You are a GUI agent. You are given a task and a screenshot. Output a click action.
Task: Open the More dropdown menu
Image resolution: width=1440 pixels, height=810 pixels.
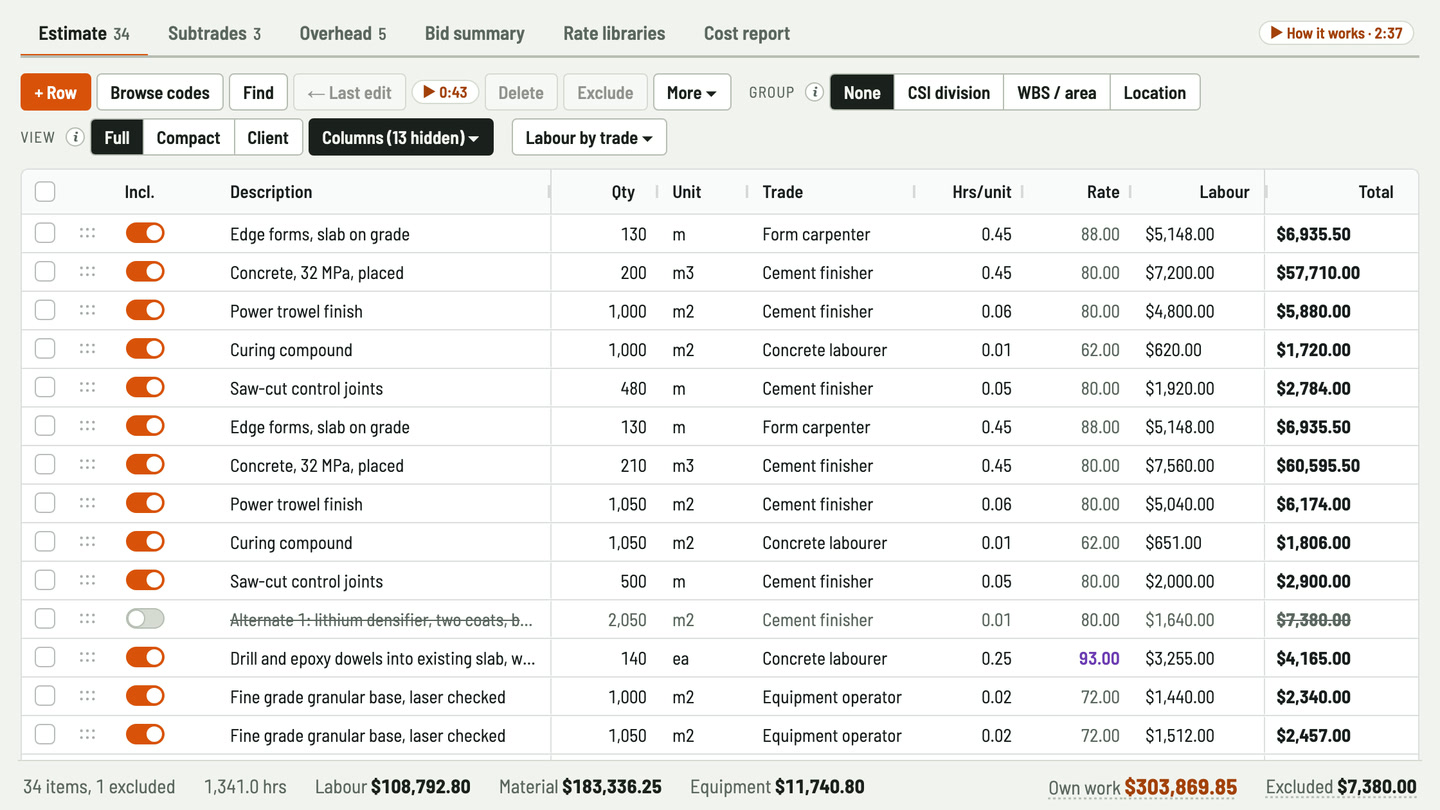[x=692, y=93]
